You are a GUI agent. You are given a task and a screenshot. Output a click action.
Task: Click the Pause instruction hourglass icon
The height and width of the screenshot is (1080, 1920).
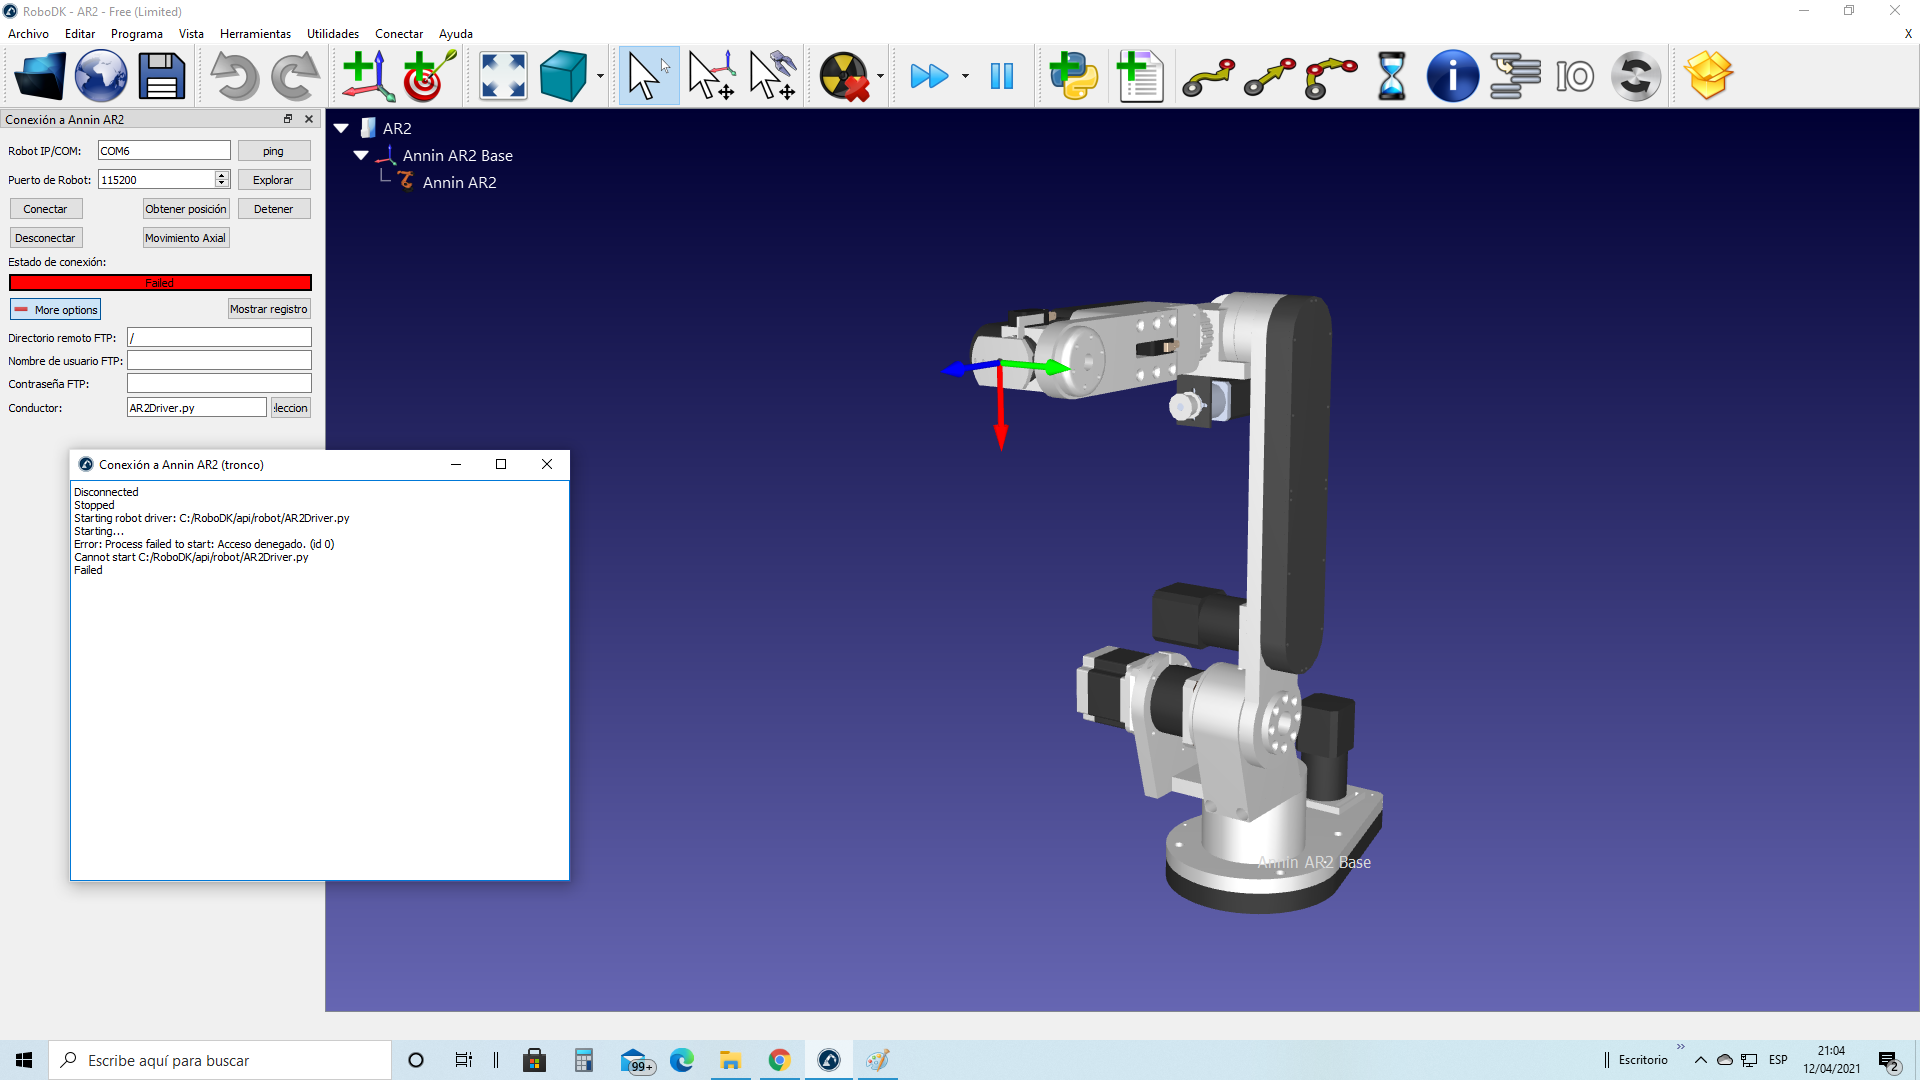[1391, 76]
